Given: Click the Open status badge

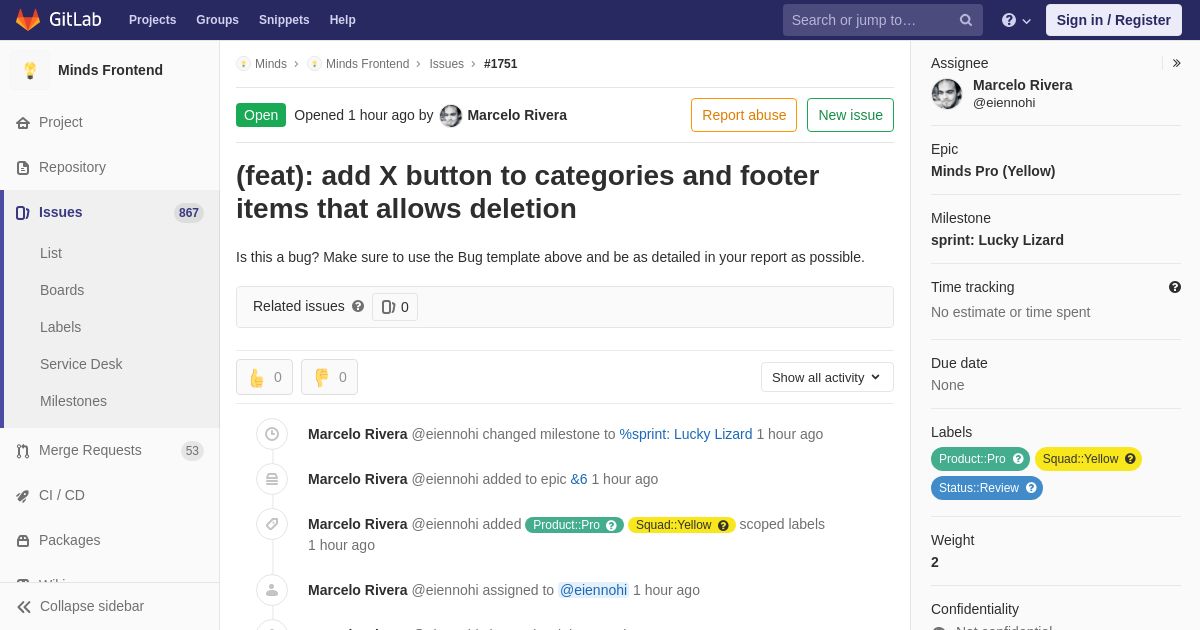Looking at the screenshot, I should click(x=261, y=115).
